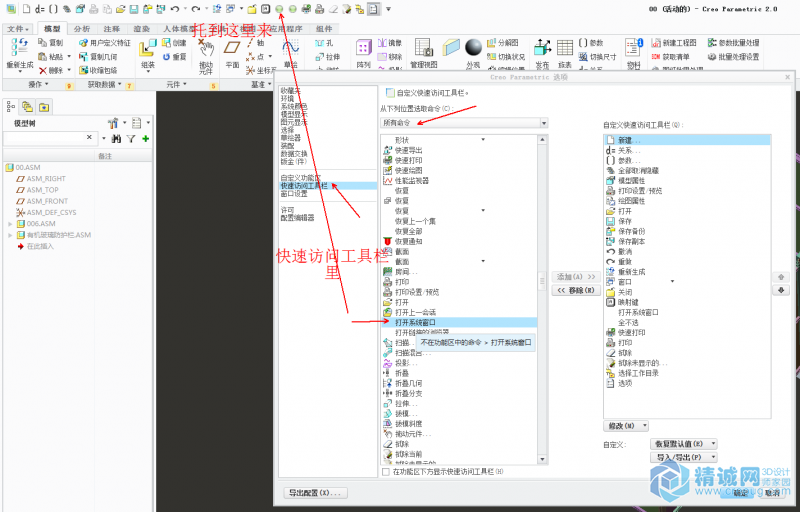
Task: Select 配置编辑器 in options category list
Action: [x=297, y=218]
